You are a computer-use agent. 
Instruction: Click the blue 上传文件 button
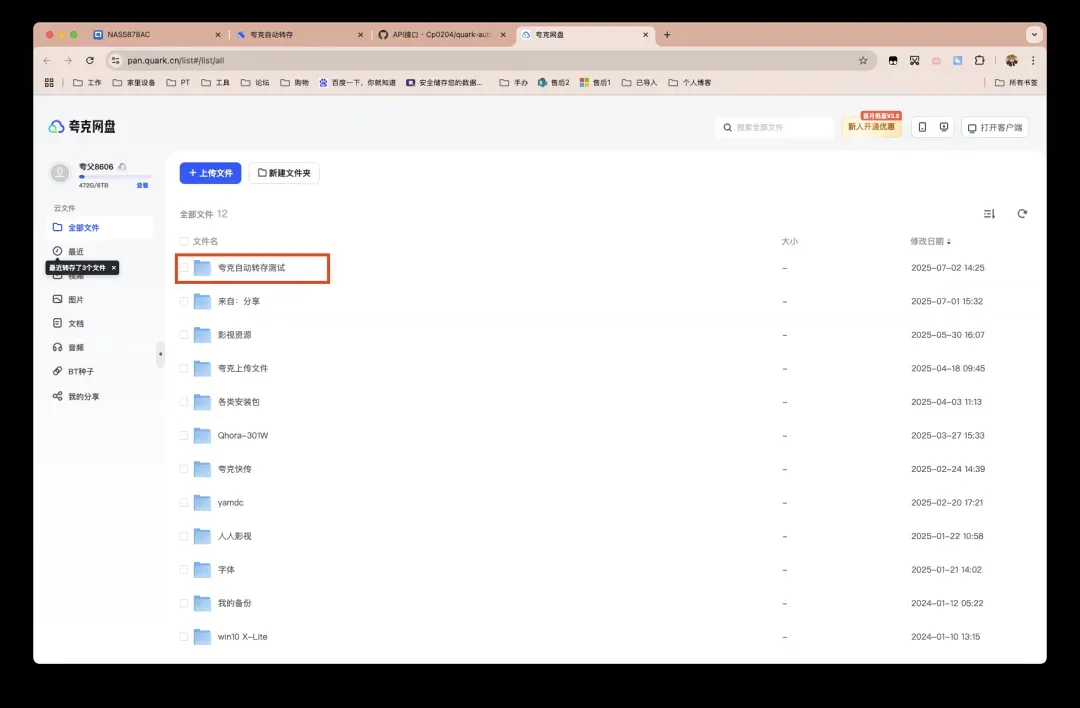pyautogui.click(x=210, y=173)
